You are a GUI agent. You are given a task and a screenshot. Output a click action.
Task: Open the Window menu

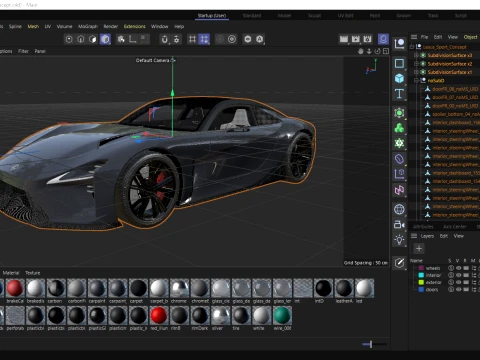point(159,26)
